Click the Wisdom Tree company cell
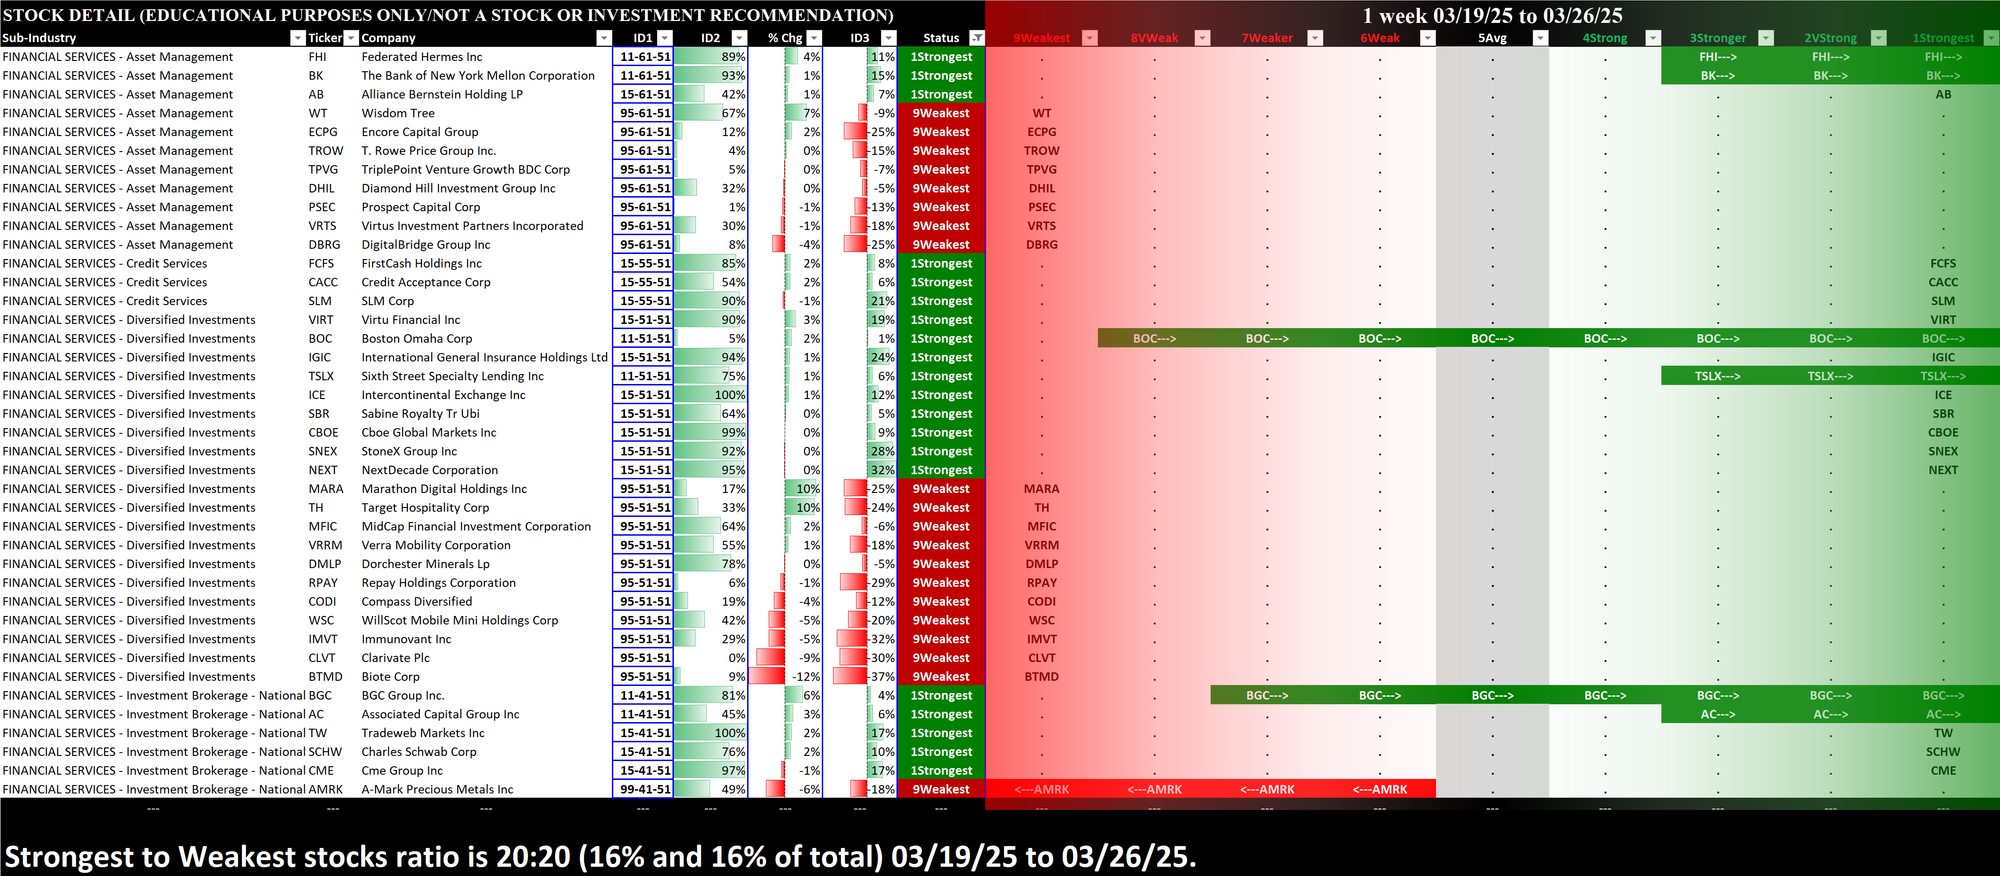The height and width of the screenshot is (876, 2000). coord(485,113)
